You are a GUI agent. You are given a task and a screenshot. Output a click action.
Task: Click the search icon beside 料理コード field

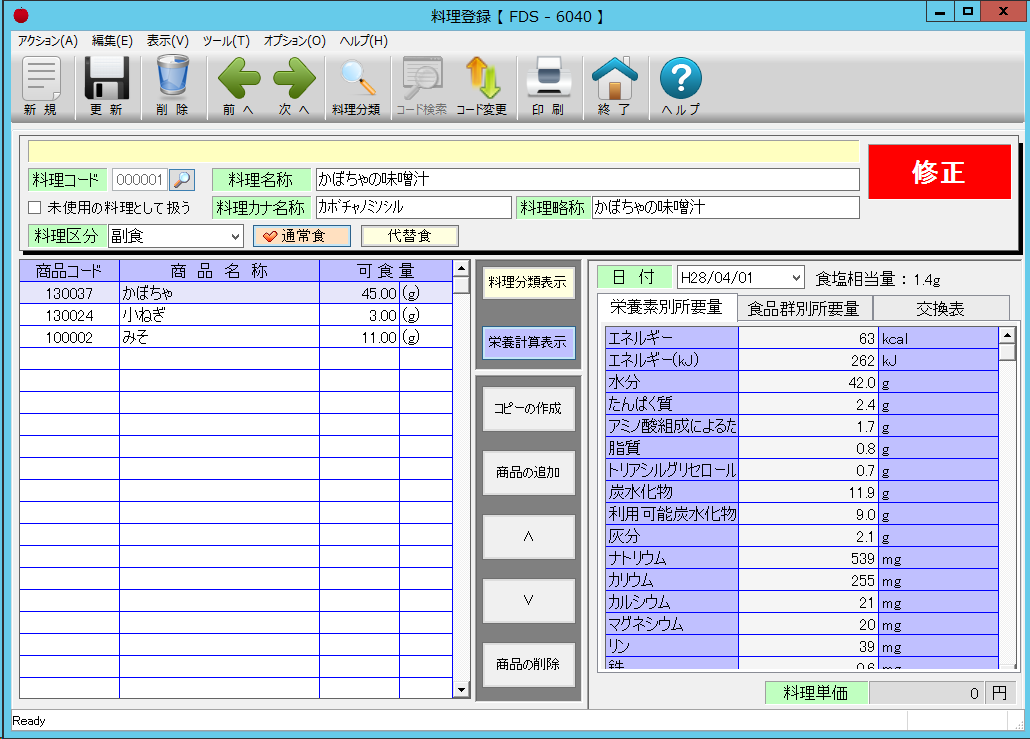point(182,180)
